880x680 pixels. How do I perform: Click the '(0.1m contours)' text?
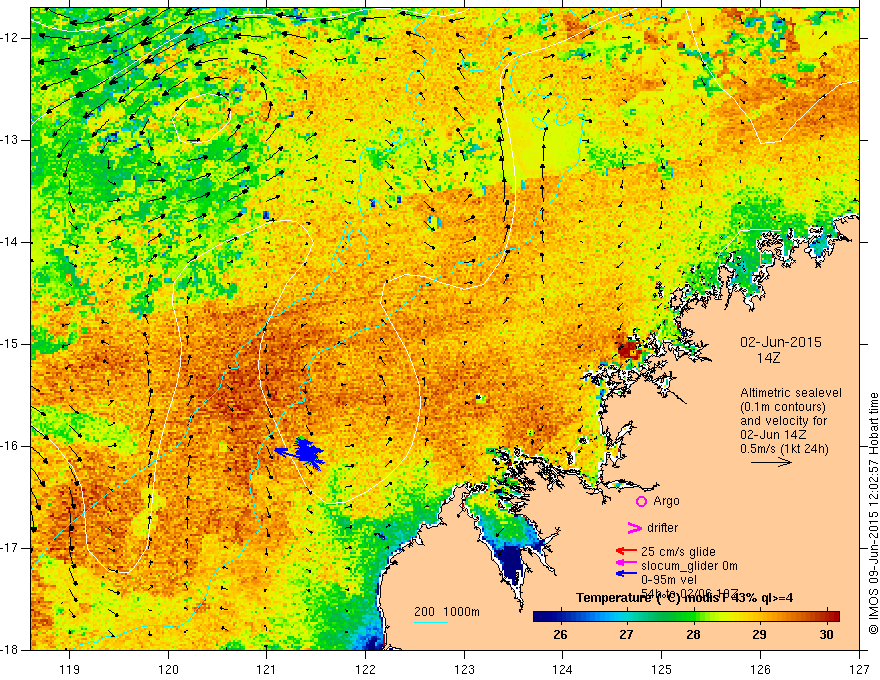coord(783,407)
